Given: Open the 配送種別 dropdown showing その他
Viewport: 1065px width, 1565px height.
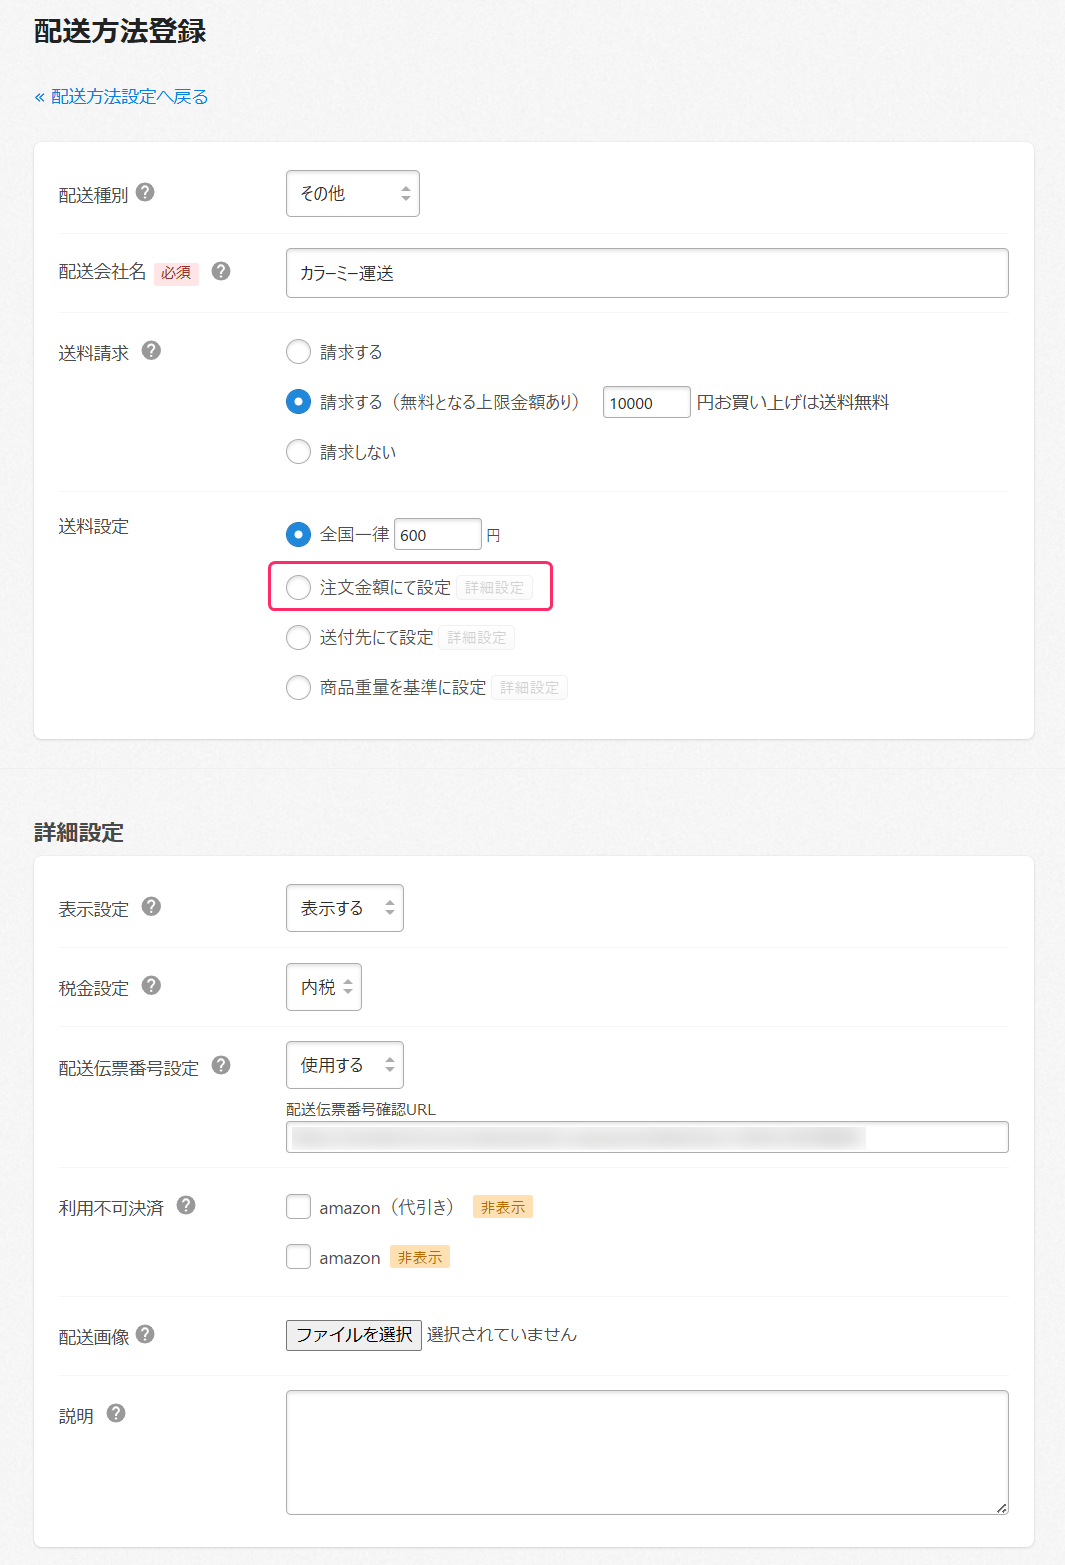Looking at the screenshot, I should (x=352, y=193).
